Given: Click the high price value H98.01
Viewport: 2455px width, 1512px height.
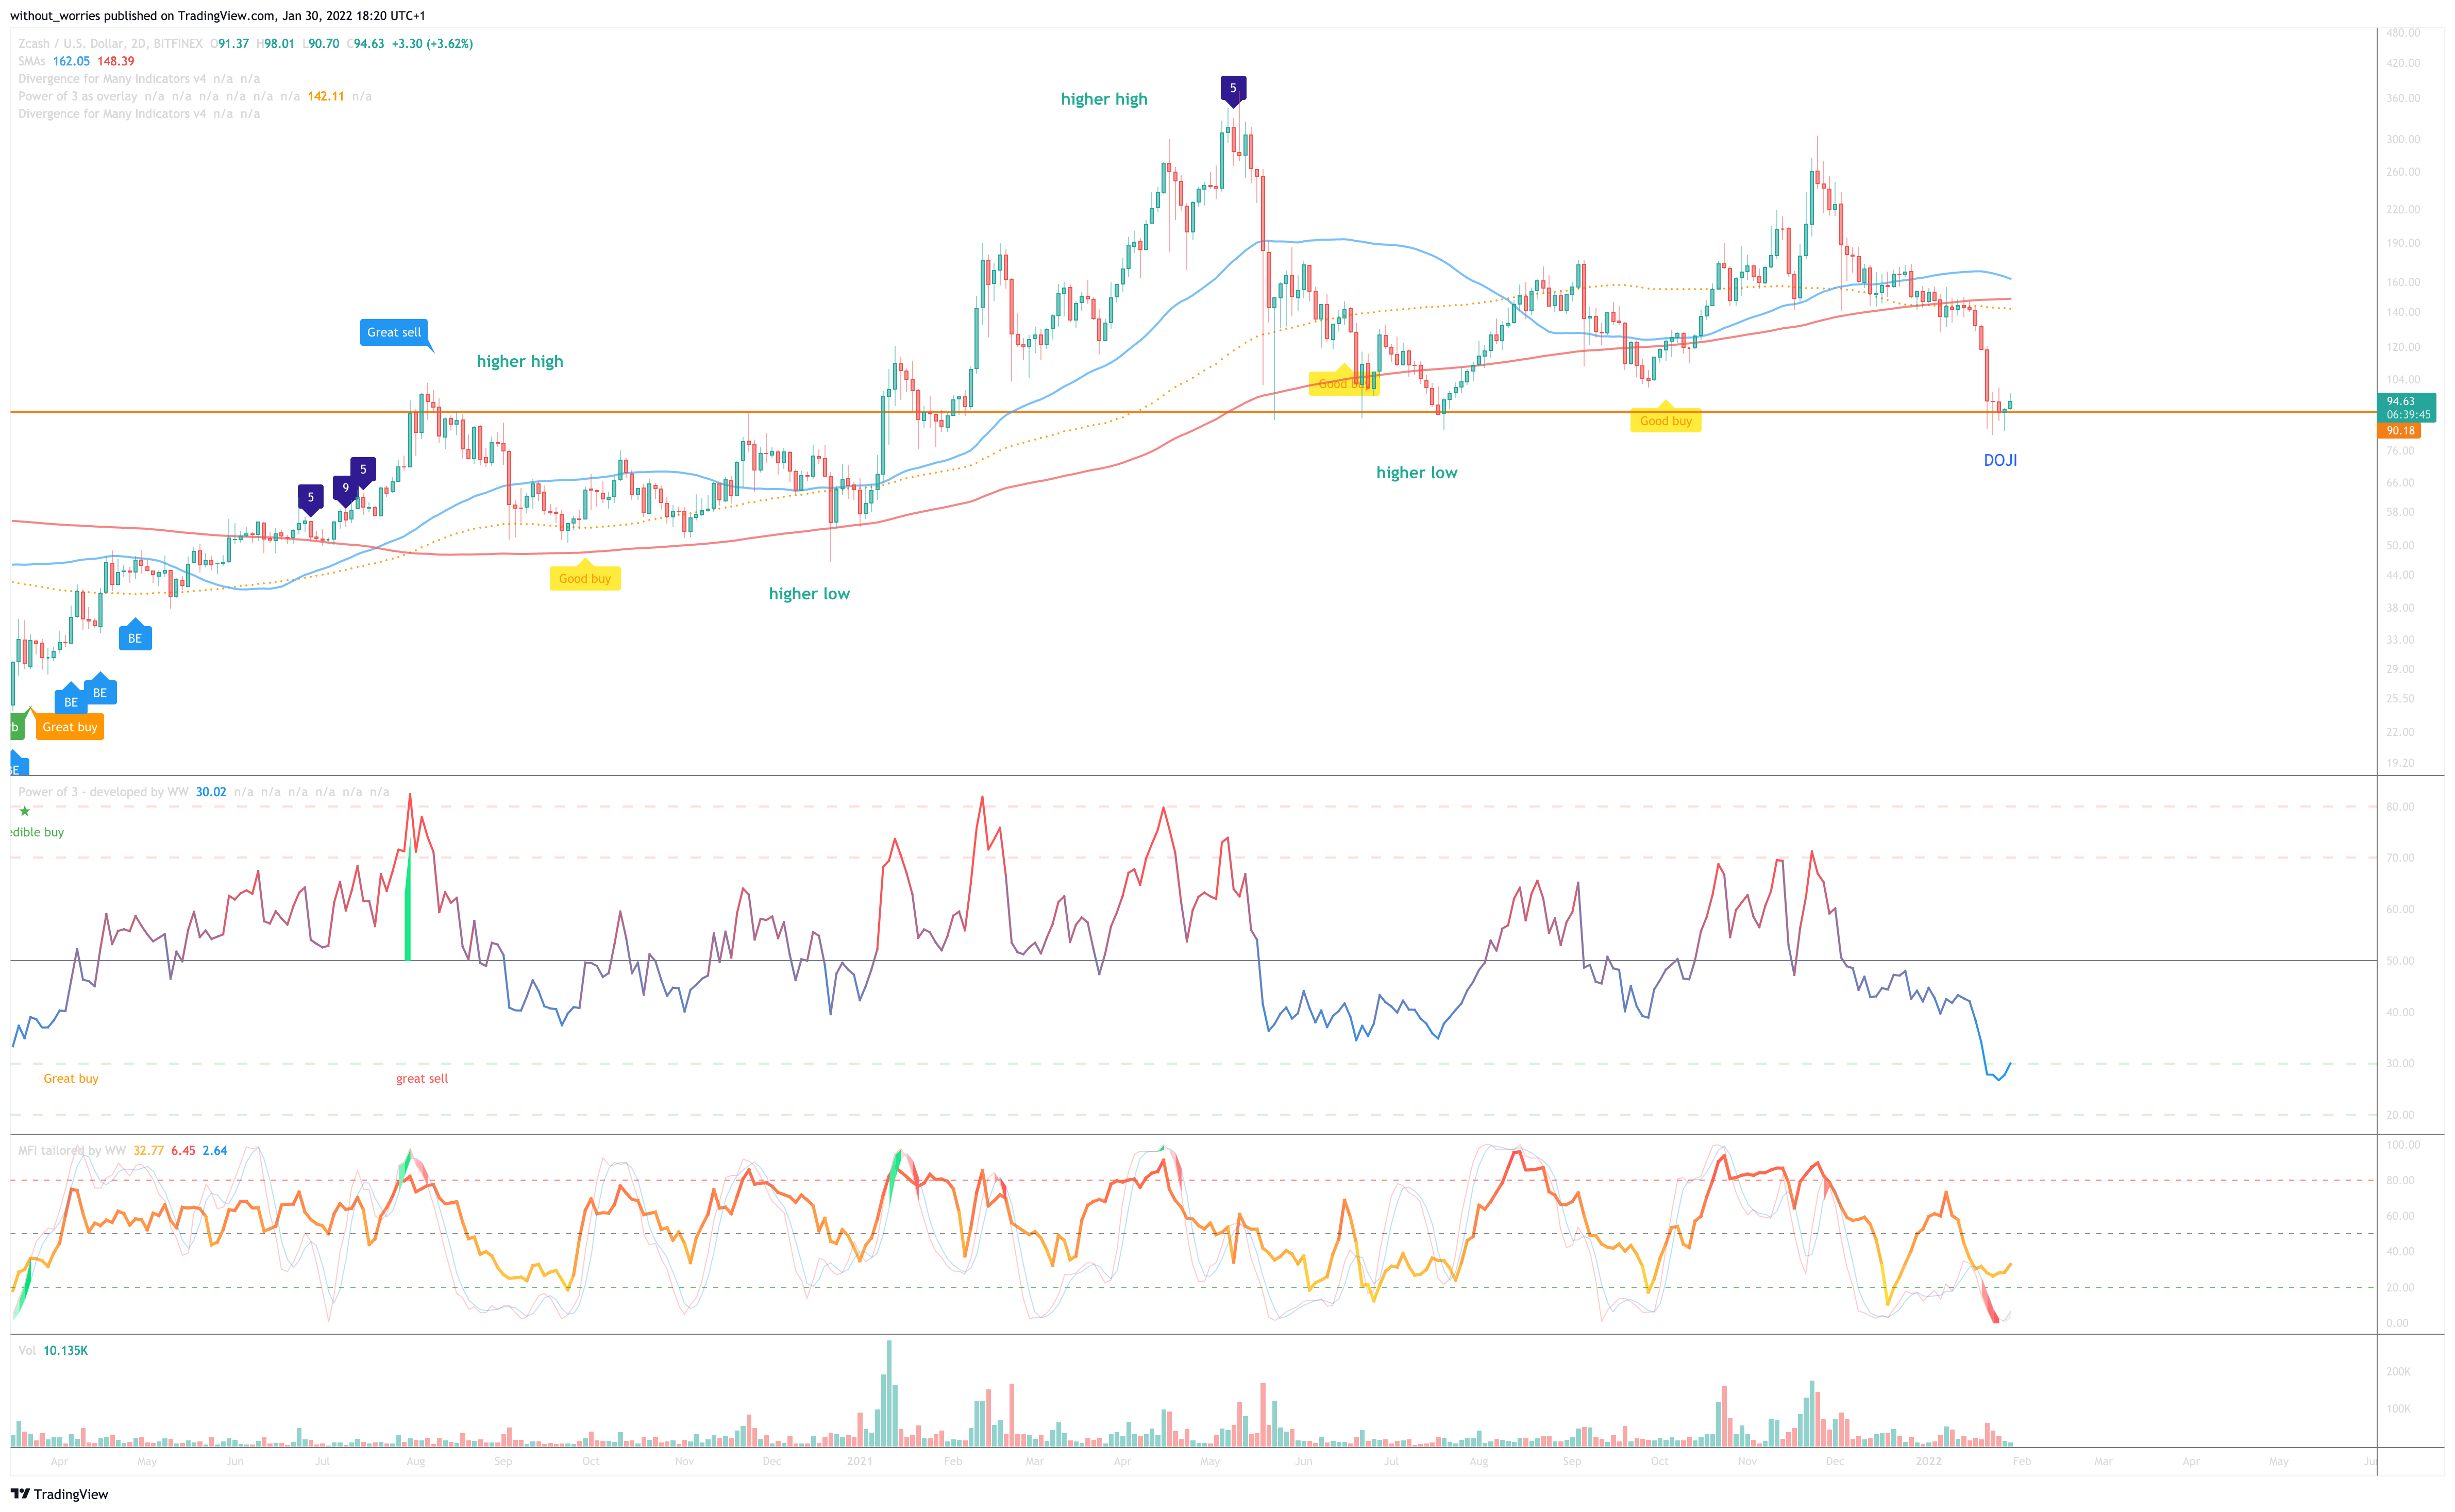Looking at the screenshot, I should pyautogui.click(x=276, y=44).
